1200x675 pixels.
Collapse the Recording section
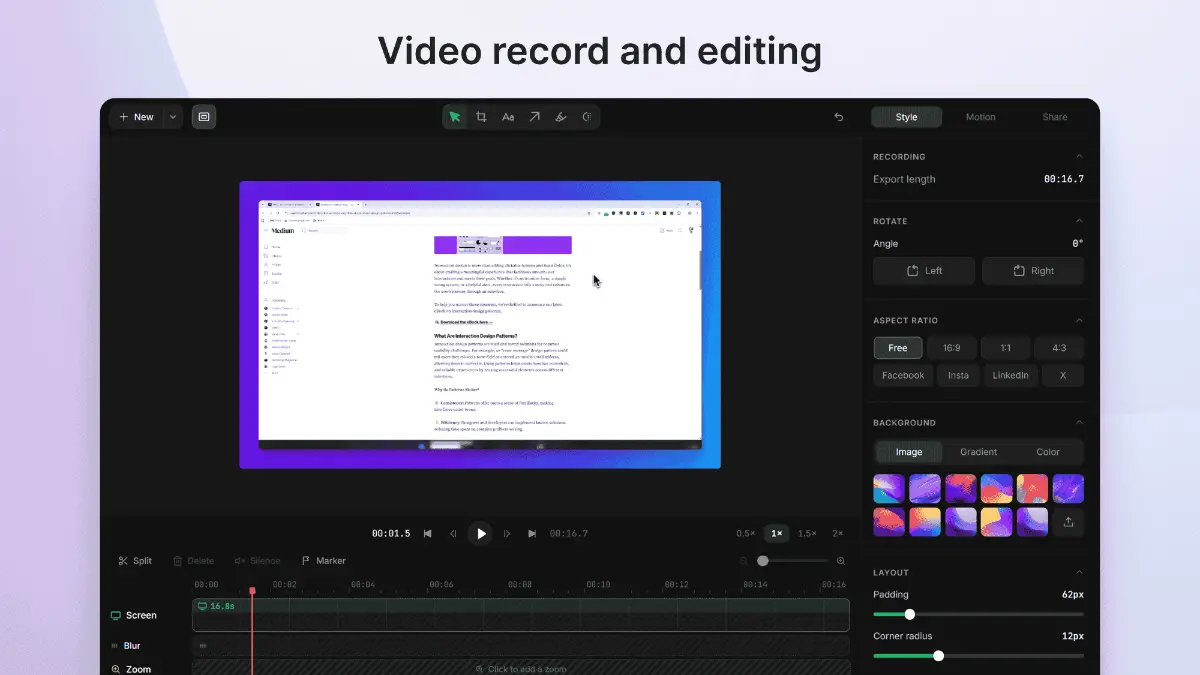(1078, 157)
